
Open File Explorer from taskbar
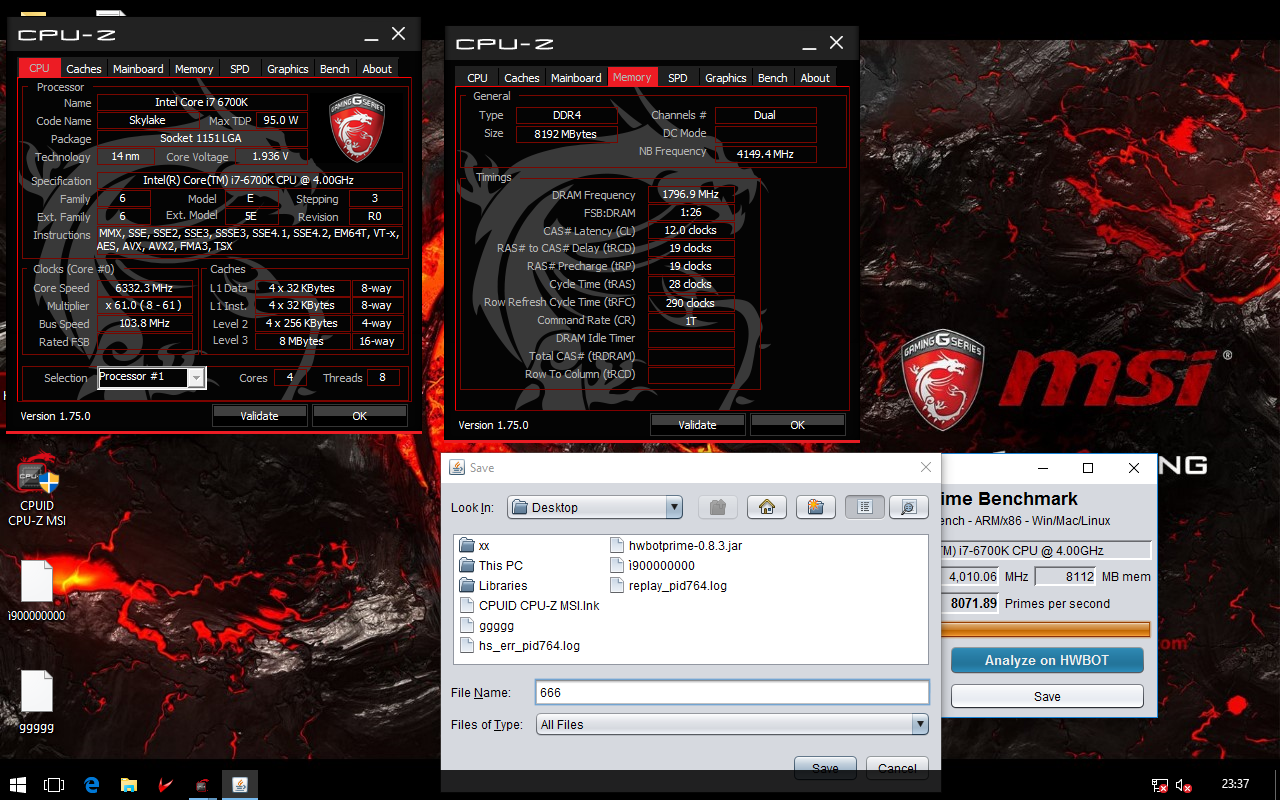(x=128, y=785)
